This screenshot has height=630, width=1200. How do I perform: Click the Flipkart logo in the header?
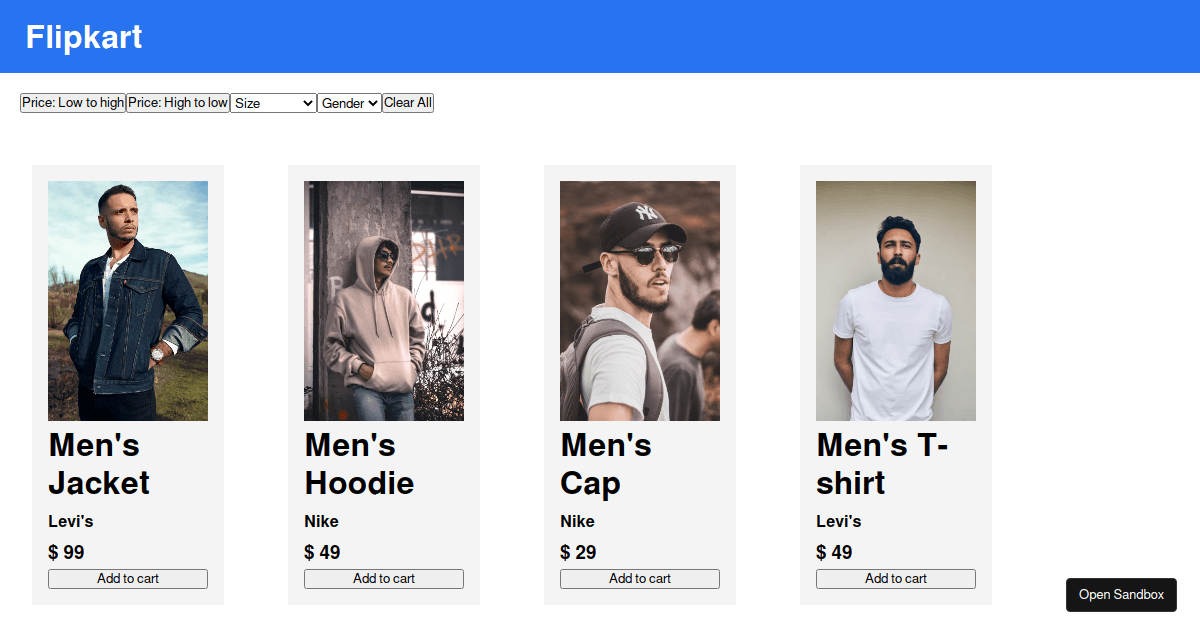84,37
